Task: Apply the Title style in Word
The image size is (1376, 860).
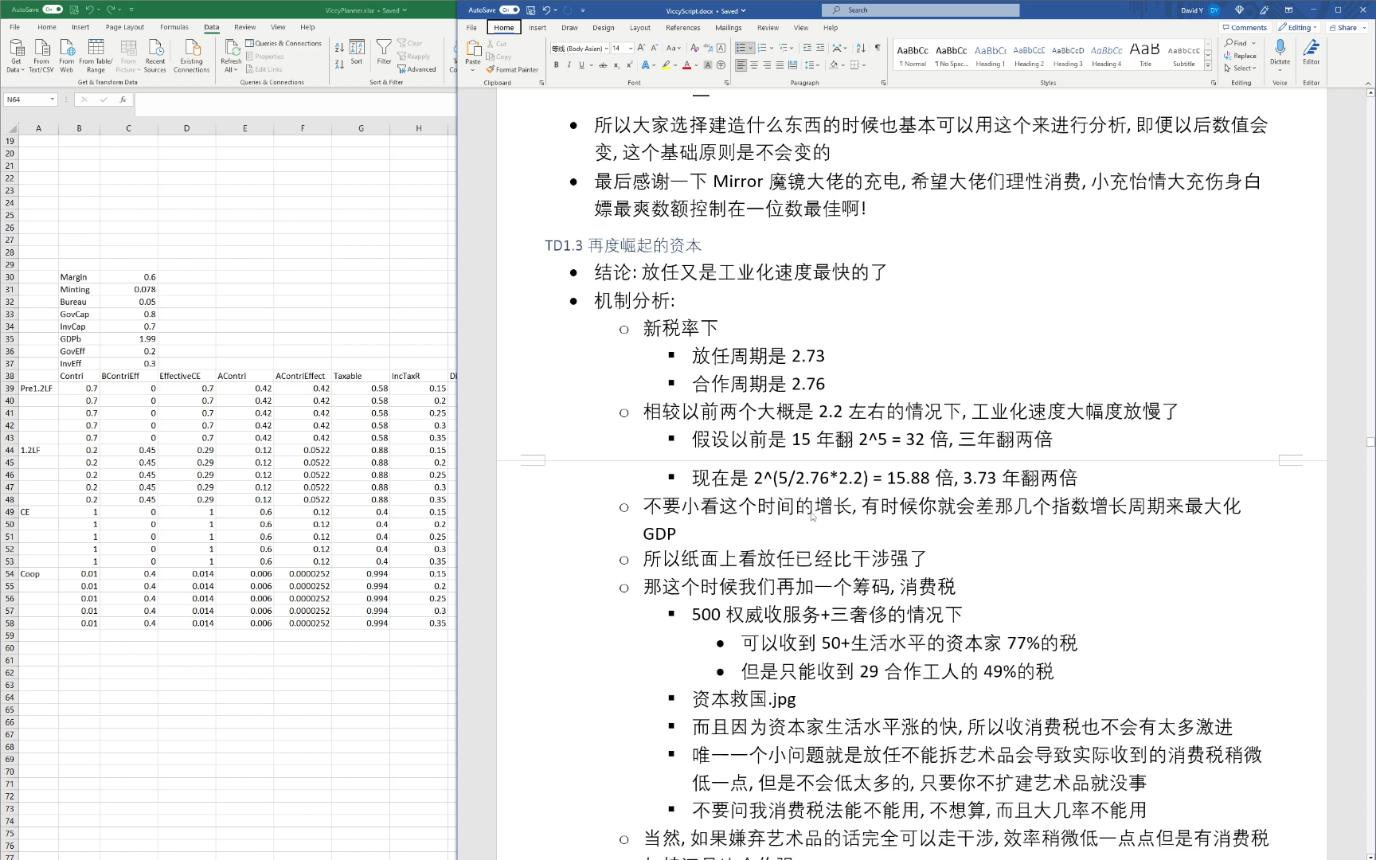Action: [1145, 55]
